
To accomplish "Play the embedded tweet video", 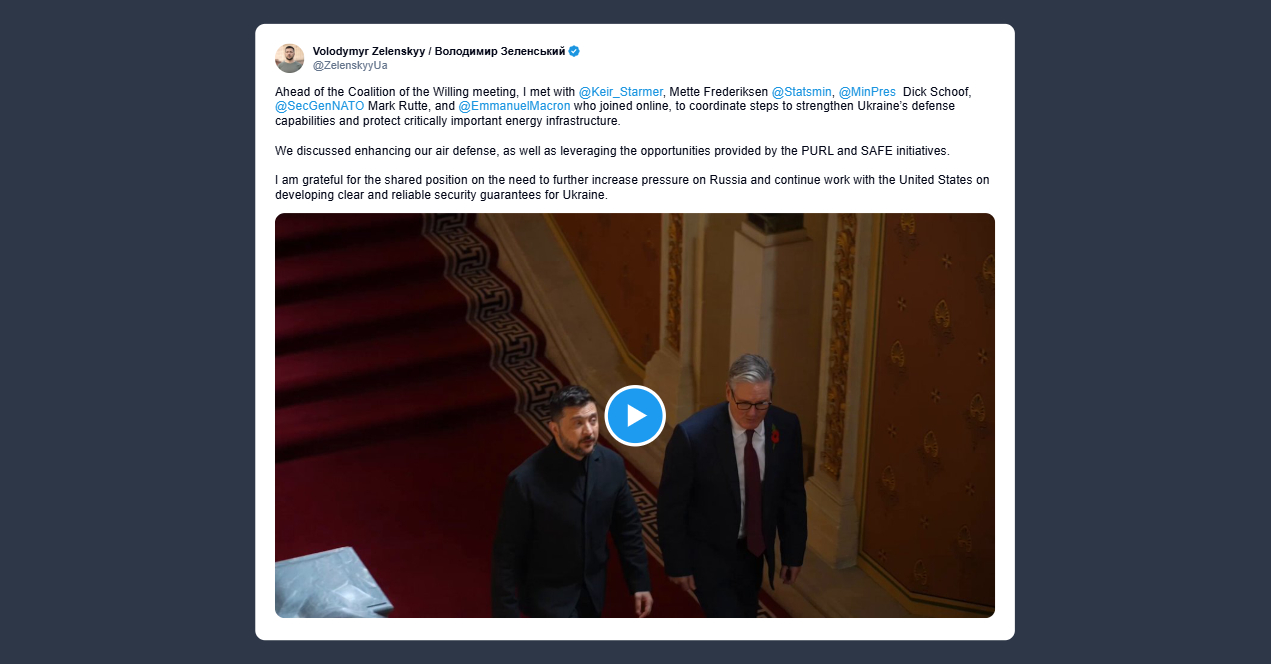I will [x=635, y=415].
